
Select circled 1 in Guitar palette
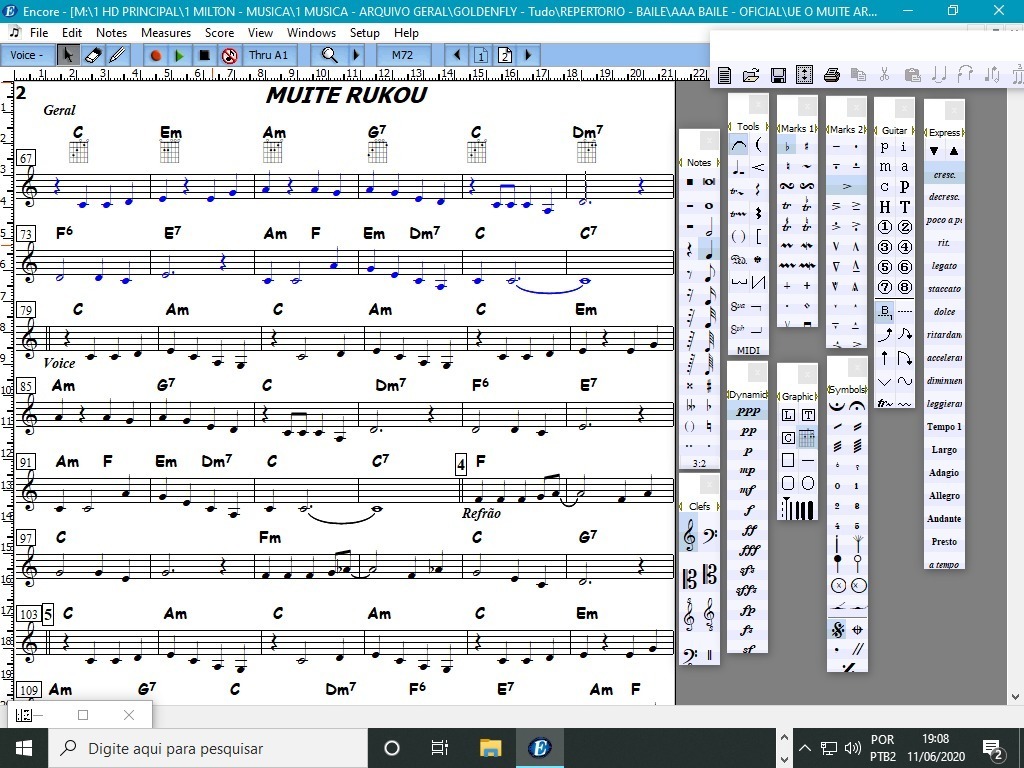pos(884,227)
